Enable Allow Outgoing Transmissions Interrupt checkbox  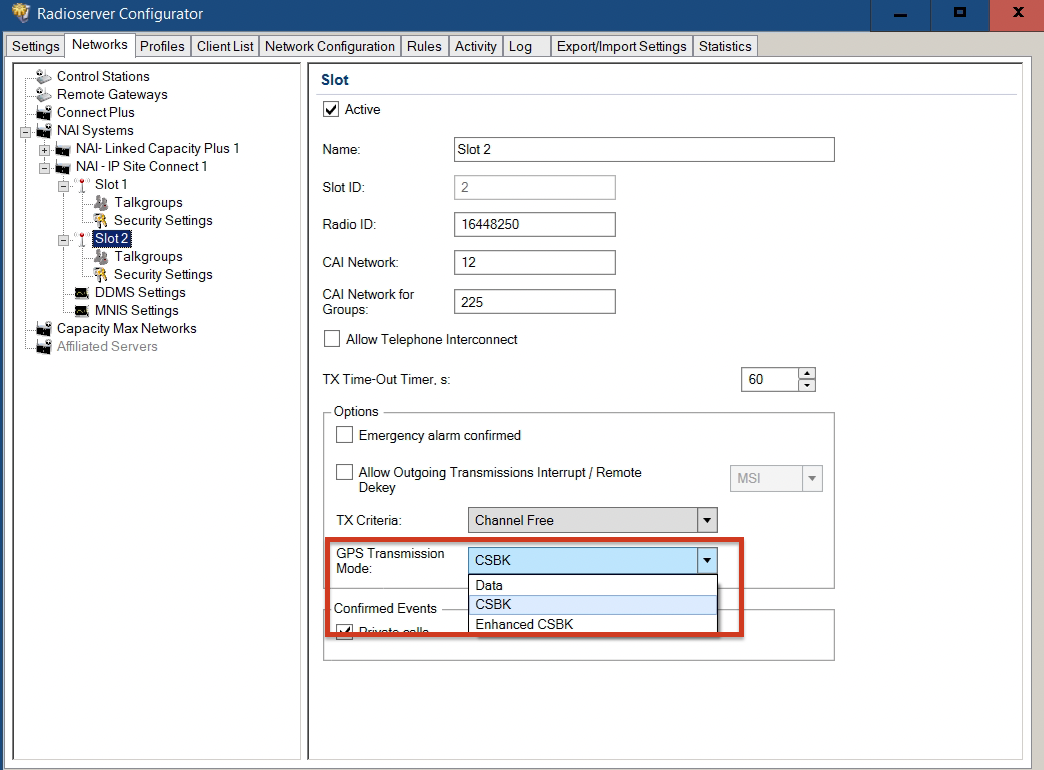[x=344, y=472]
